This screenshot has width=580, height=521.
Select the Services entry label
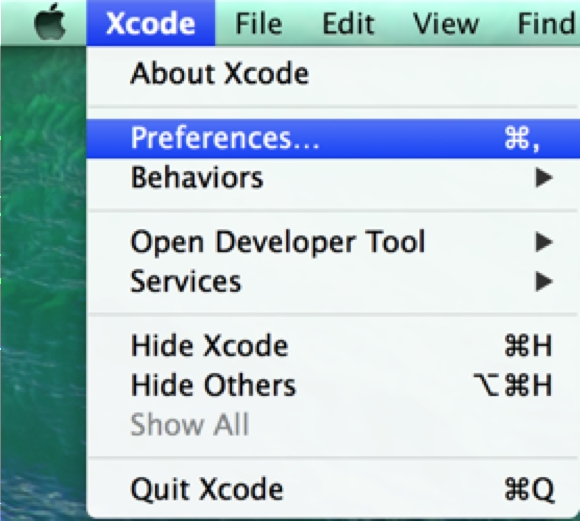[x=186, y=281]
